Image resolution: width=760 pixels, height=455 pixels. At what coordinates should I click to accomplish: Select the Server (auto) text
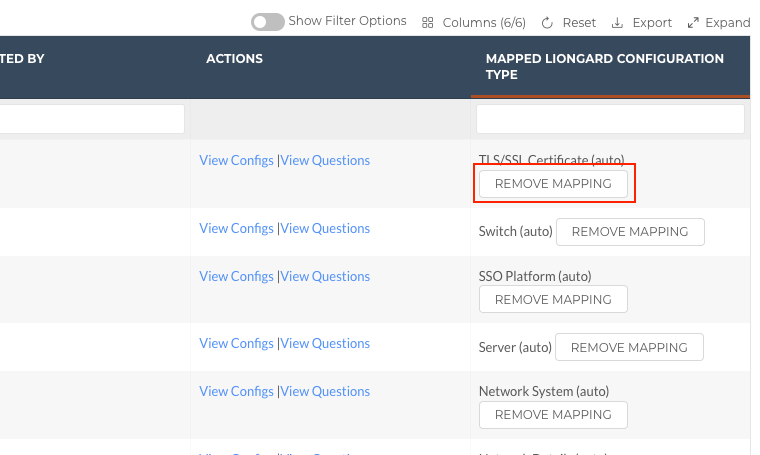(515, 347)
